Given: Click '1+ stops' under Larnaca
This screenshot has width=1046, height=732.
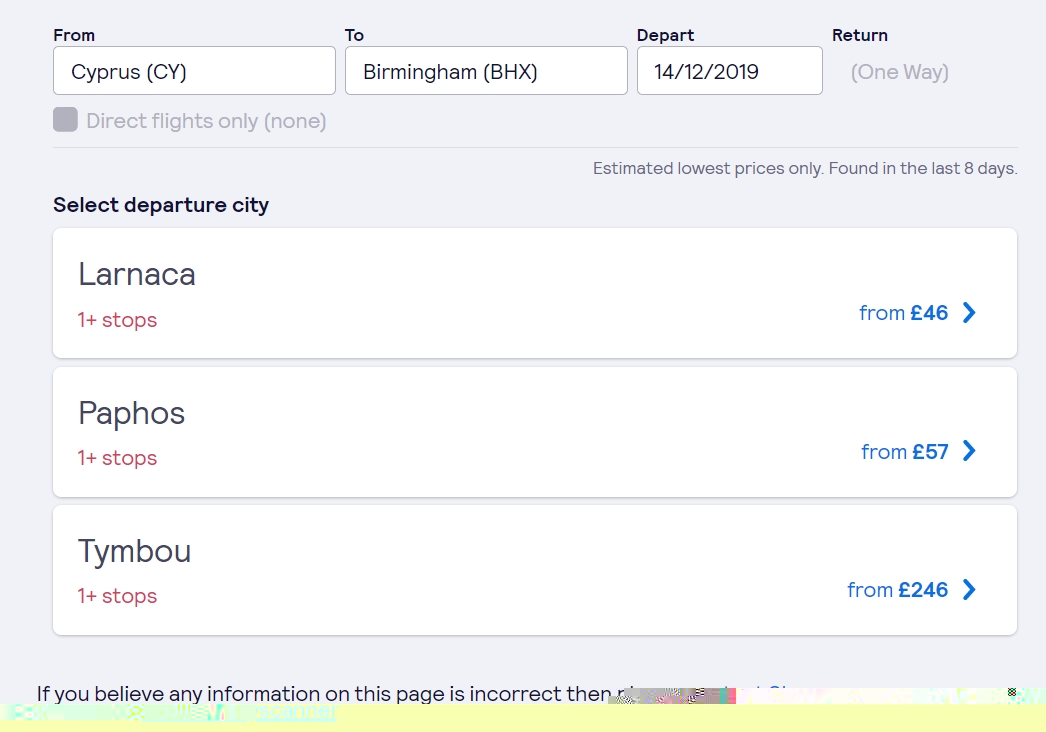Looking at the screenshot, I should coord(117,320).
